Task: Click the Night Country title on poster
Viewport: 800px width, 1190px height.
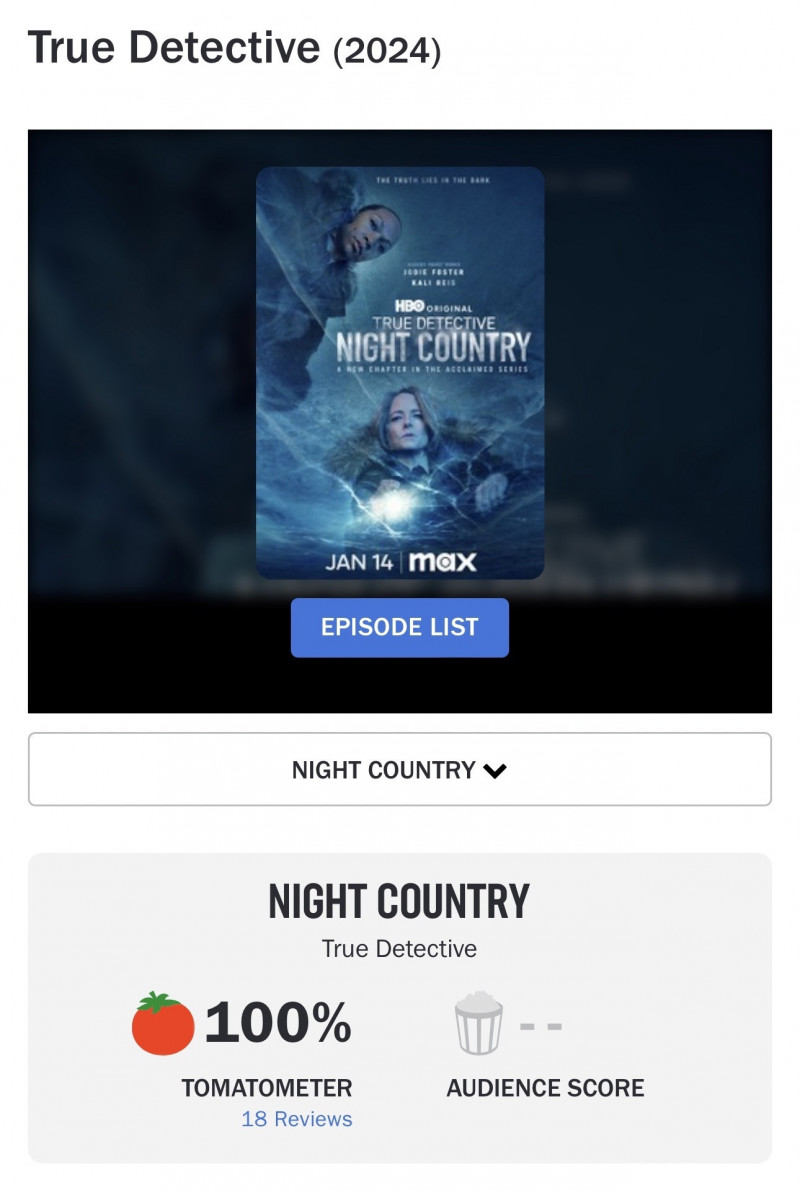Action: (433, 348)
